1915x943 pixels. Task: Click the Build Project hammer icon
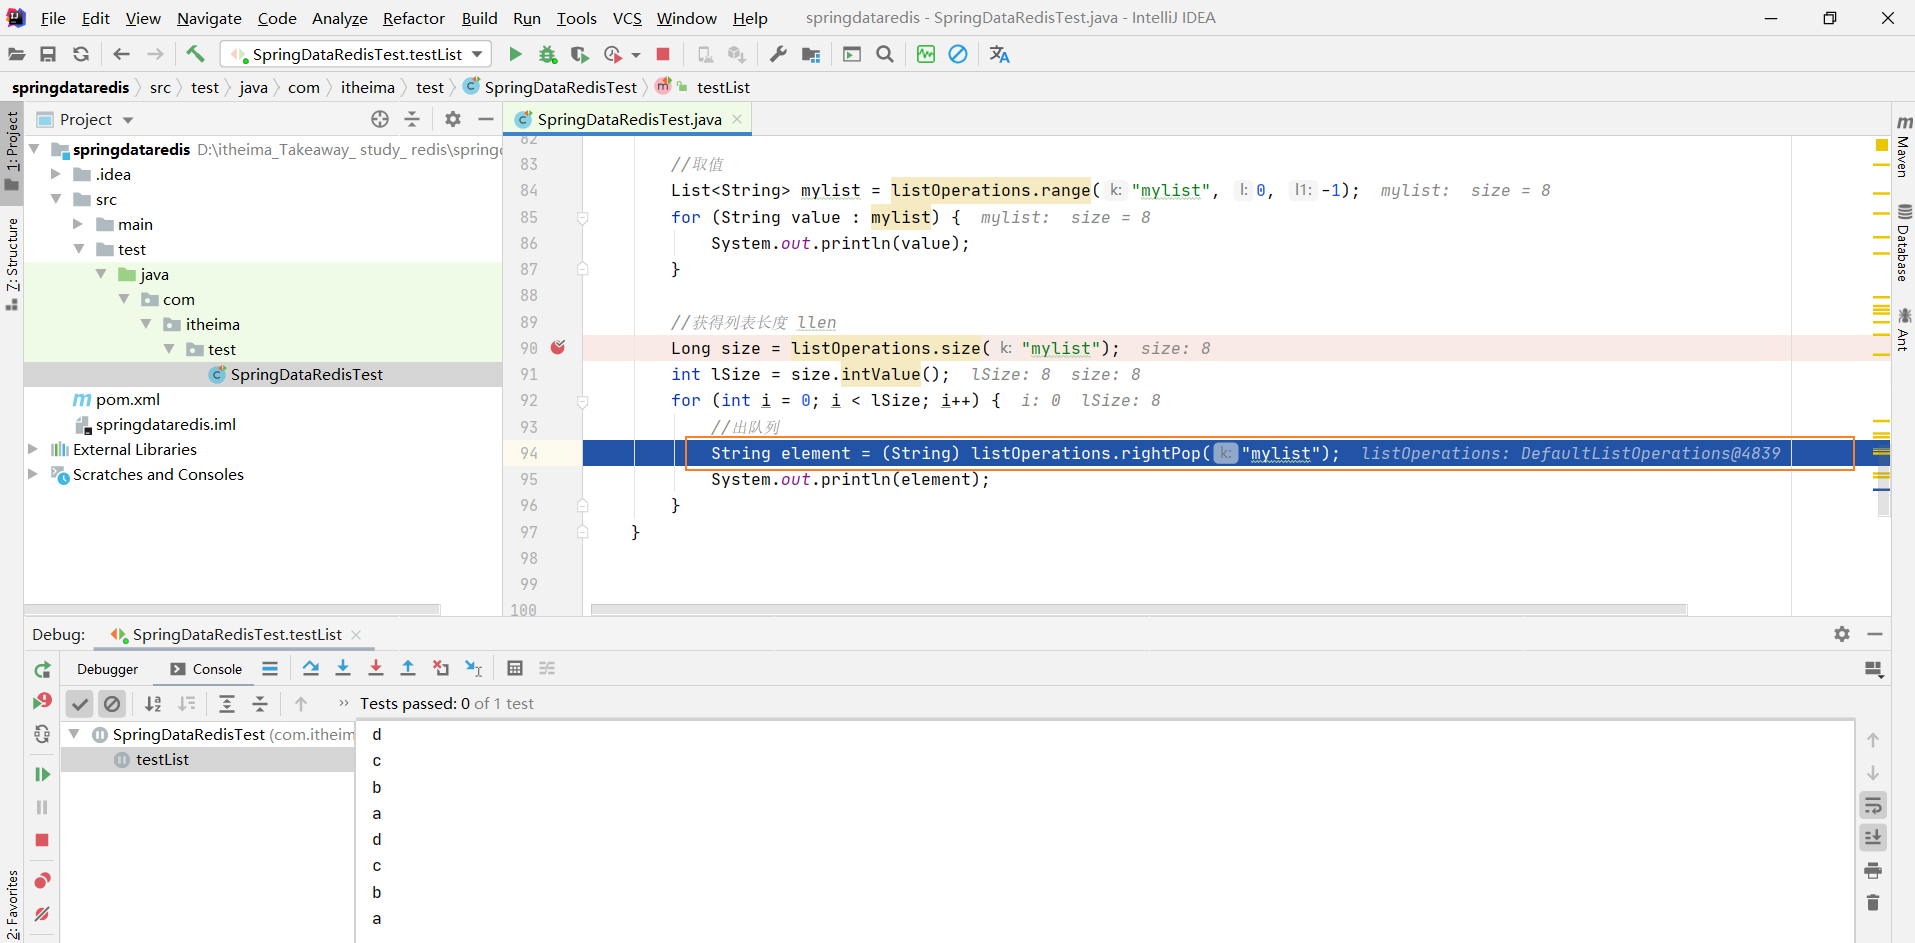point(195,54)
